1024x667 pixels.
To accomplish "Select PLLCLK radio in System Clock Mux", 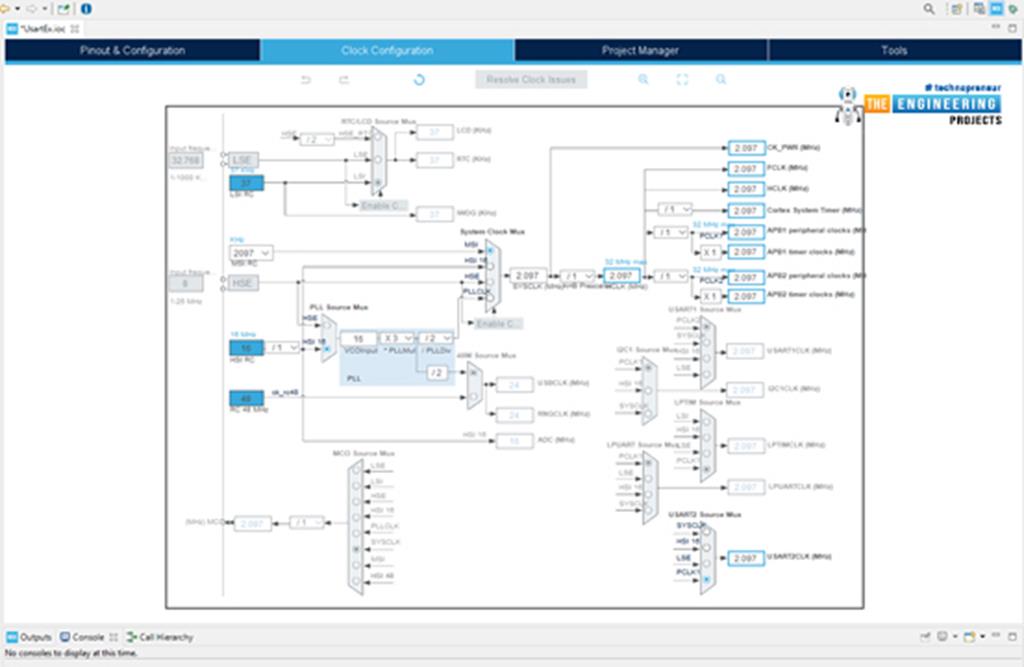I will pyautogui.click(x=489, y=296).
